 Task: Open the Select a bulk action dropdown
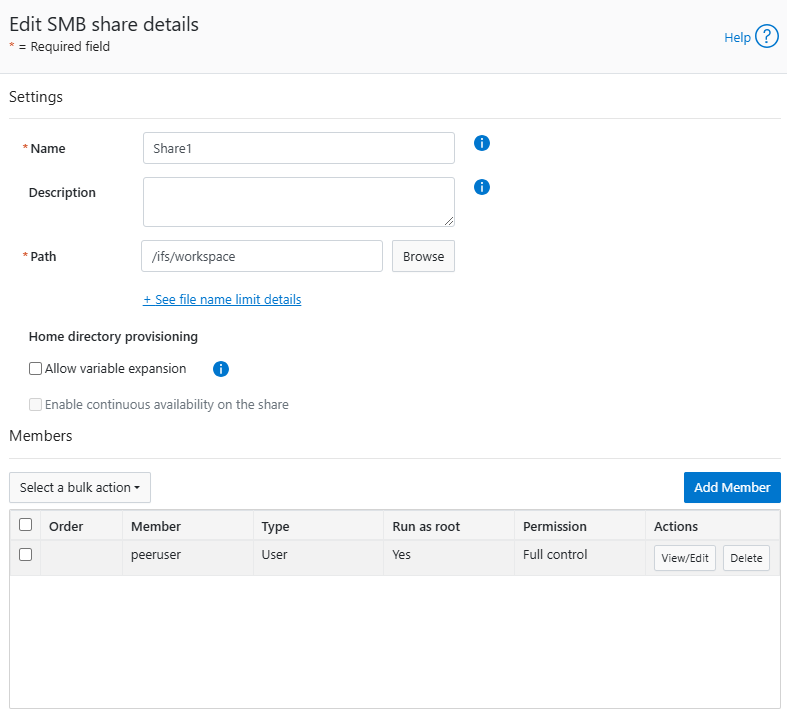(x=80, y=488)
